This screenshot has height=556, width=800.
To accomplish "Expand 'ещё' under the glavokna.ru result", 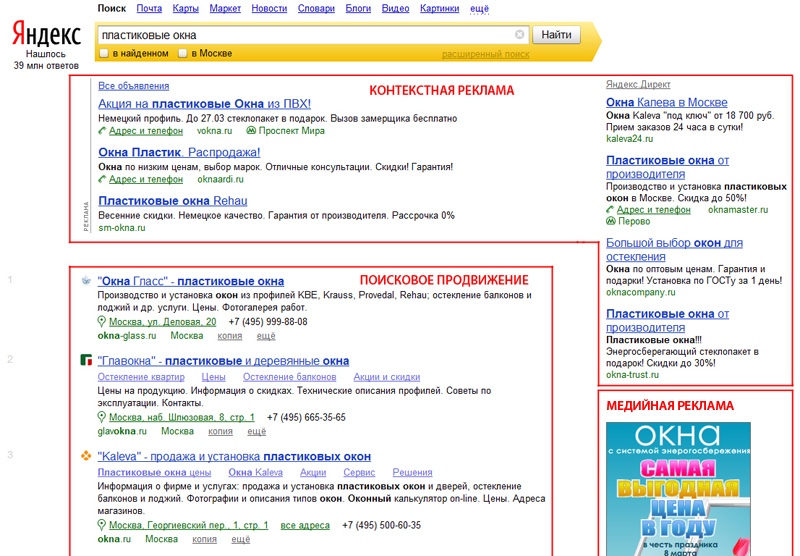I will (257, 431).
